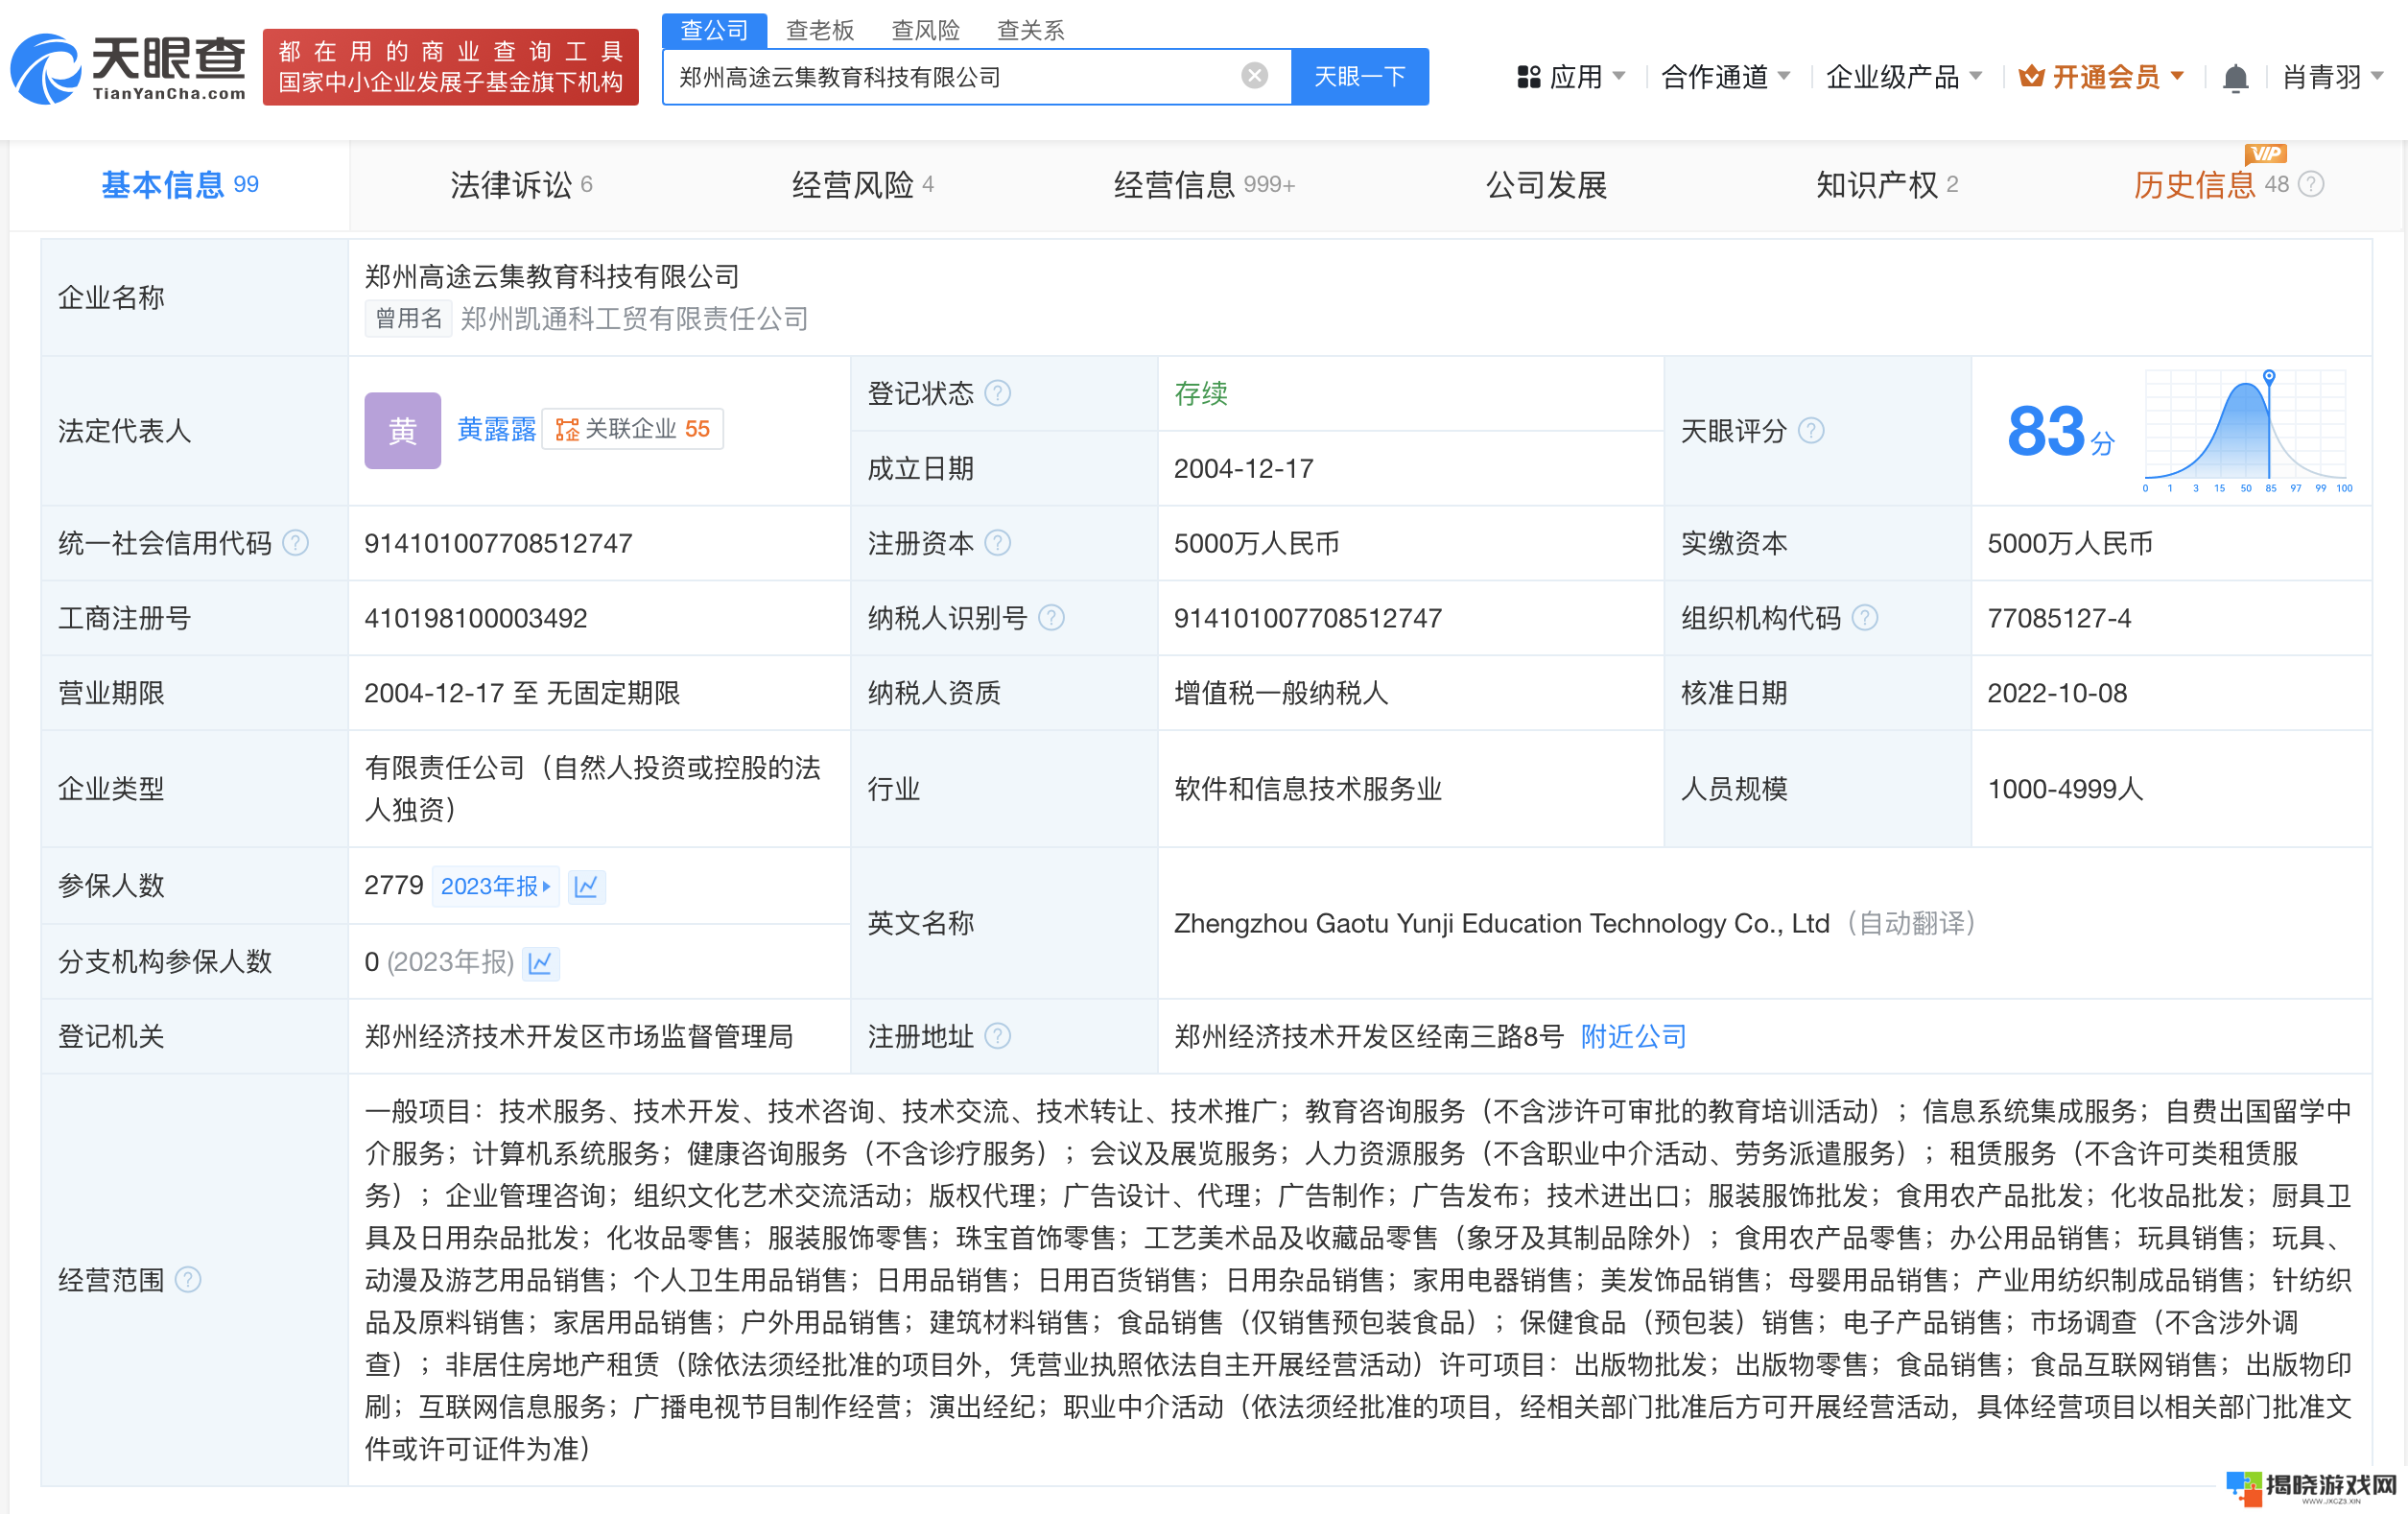This screenshot has width=2408, height=1514.
Task: Open help icon beside 纳税人识别号
Action: 1051,618
